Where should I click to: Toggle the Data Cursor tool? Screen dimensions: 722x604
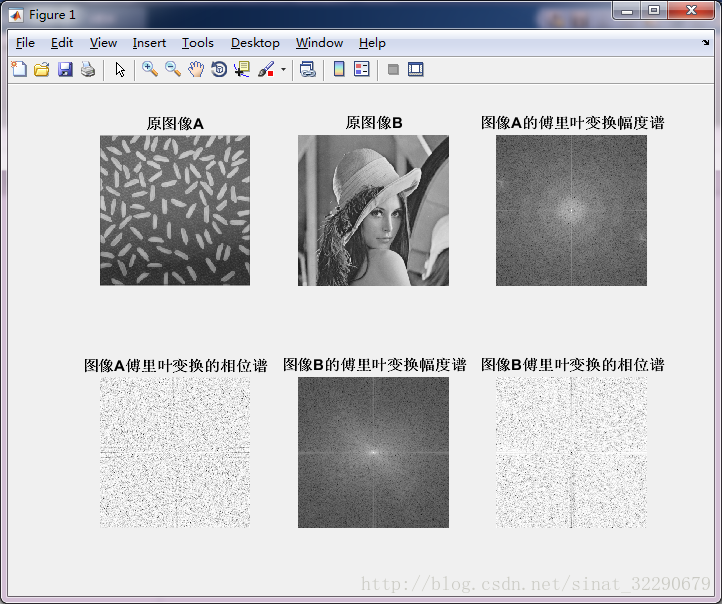(x=242, y=69)
